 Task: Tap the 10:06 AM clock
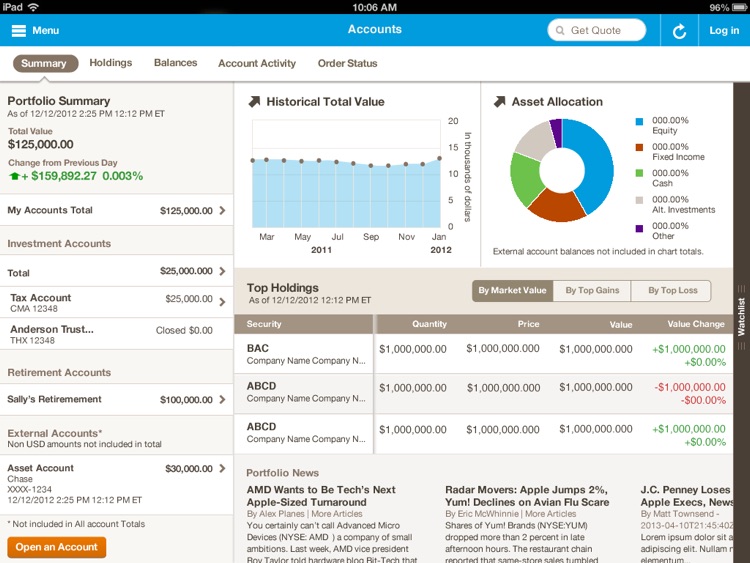point(375,7)
